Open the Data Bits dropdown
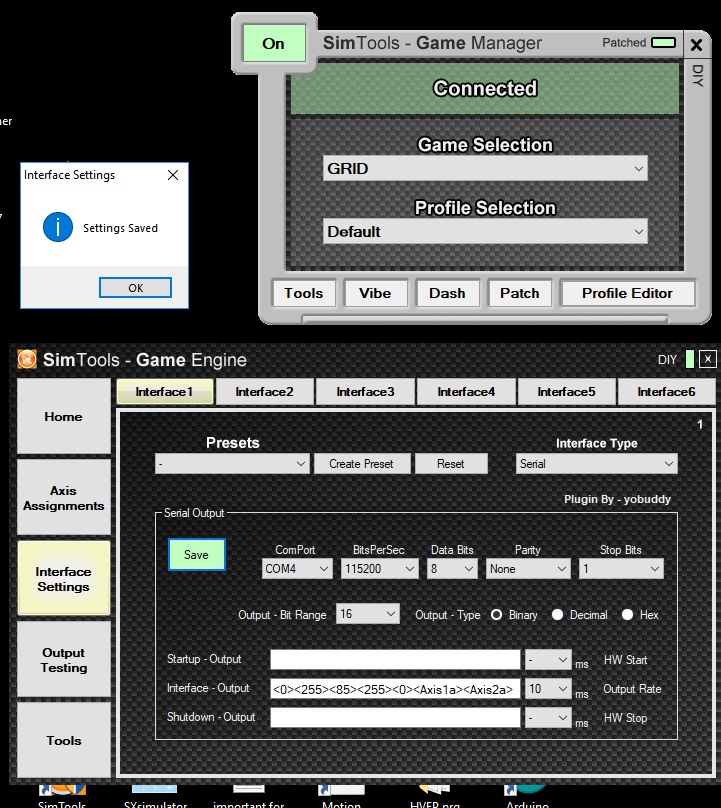Image resolution: width=721 pixels, height=808 pixels. click(452, 569)
